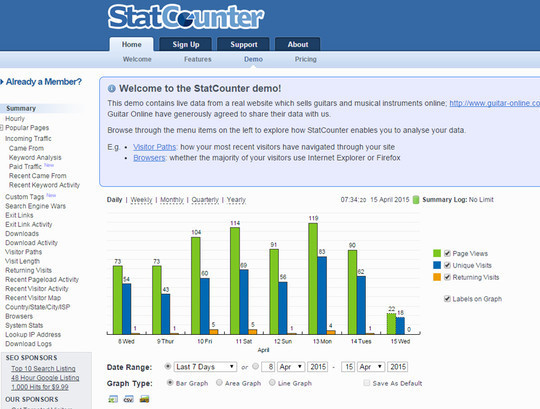Open the Visitor Paths link in welcome box
Image resolution: width=540 pixels, height=409 pixels.
[154, 147]
